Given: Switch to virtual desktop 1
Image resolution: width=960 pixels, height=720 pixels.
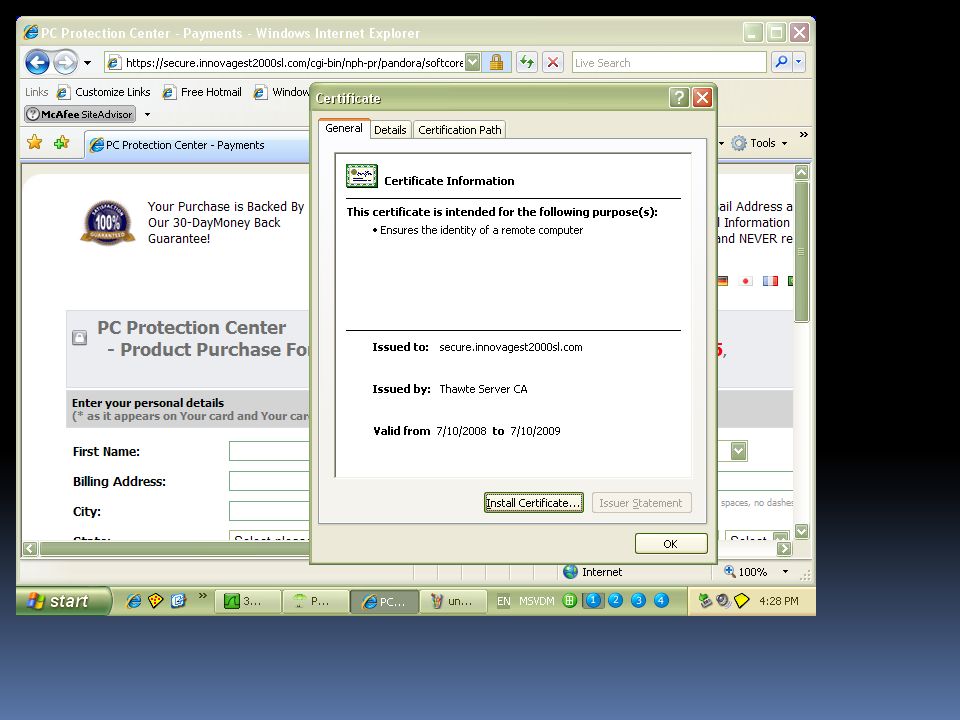Looking at the screenshot, I should [593, 601].
